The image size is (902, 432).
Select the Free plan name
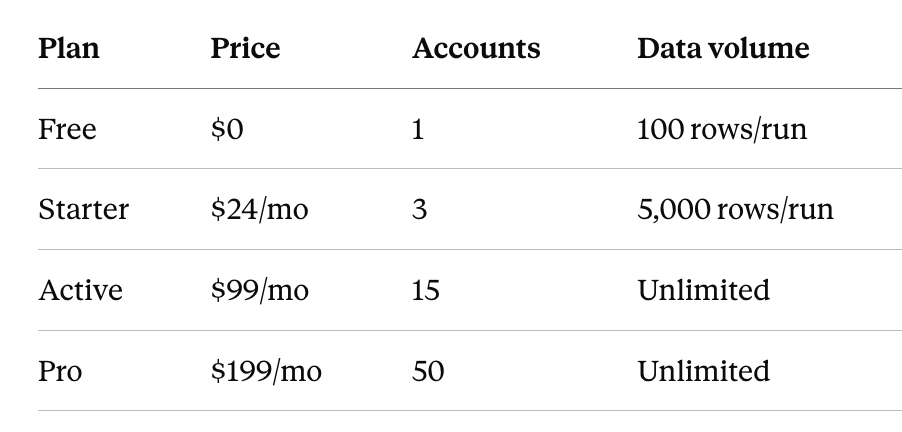click(67, 129)
